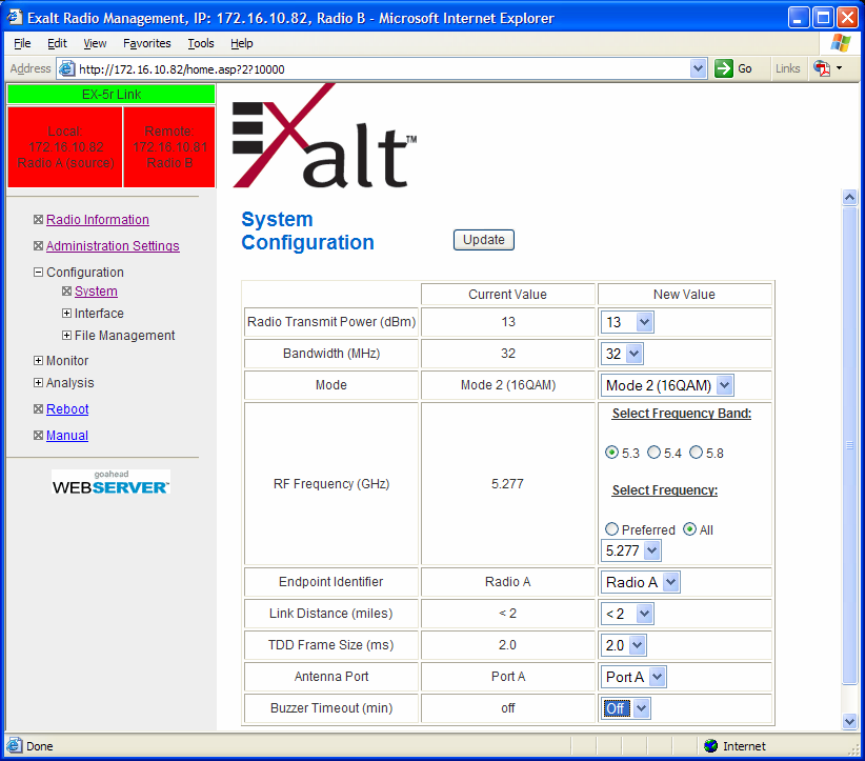Viewport: 865px width, 761px height.
Task: Click the System Configuration heading
Action: [x=308, y=231]
